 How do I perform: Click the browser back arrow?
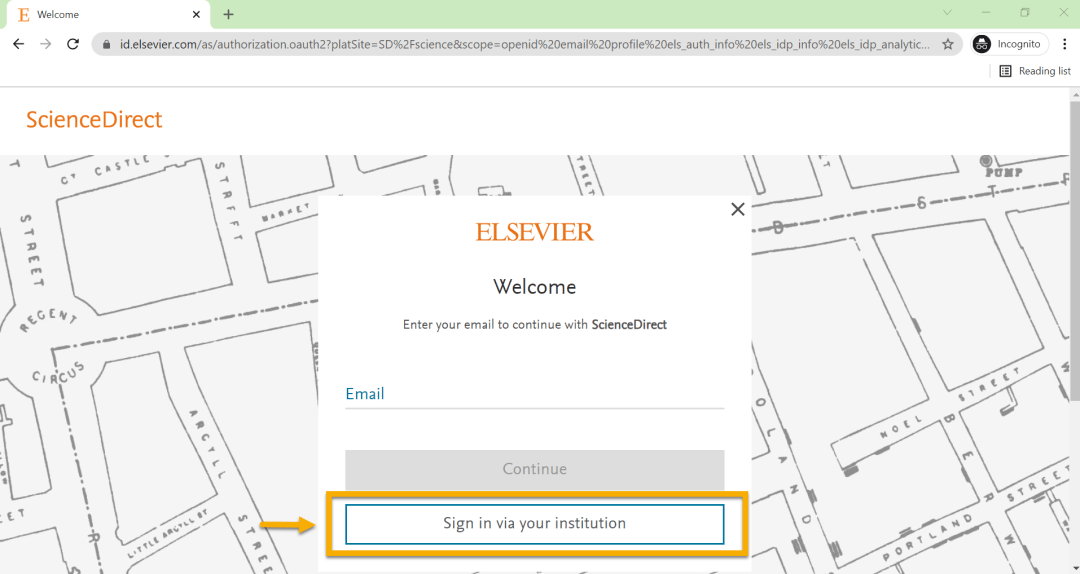click(18, 44)
